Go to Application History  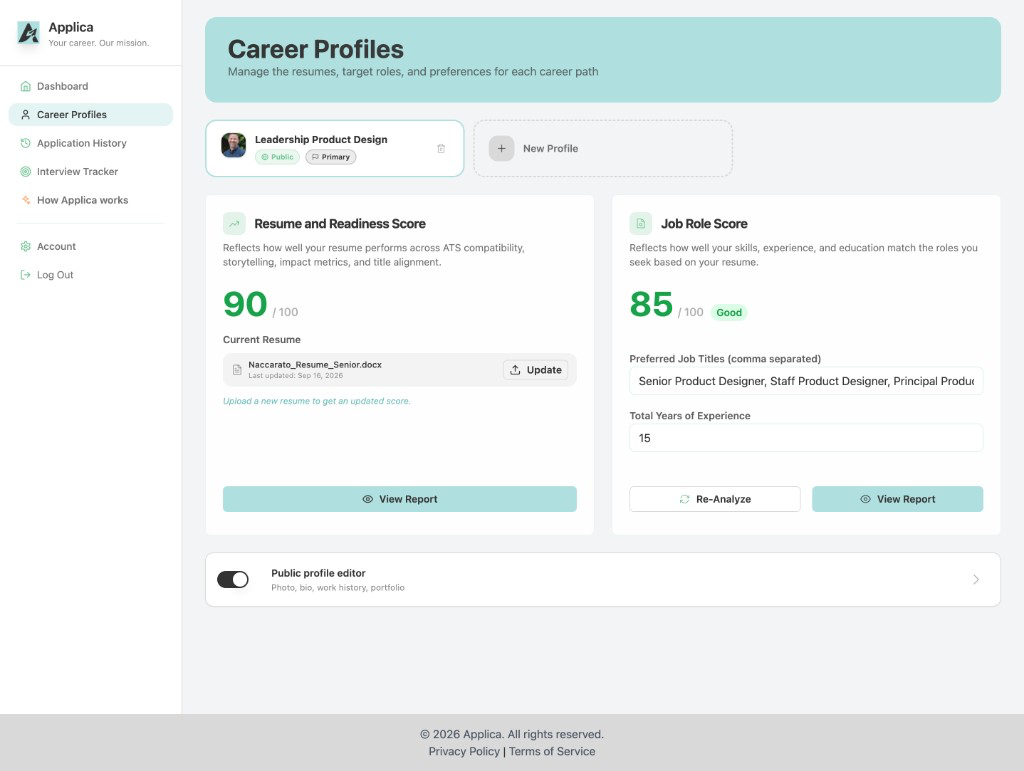91,143
